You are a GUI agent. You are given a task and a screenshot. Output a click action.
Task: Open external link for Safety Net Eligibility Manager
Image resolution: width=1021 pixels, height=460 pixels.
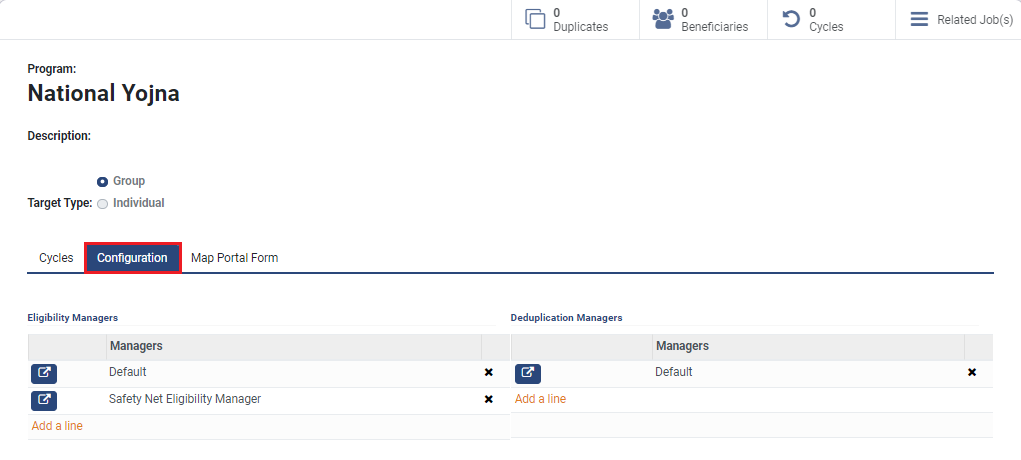[x=44, y=400]
